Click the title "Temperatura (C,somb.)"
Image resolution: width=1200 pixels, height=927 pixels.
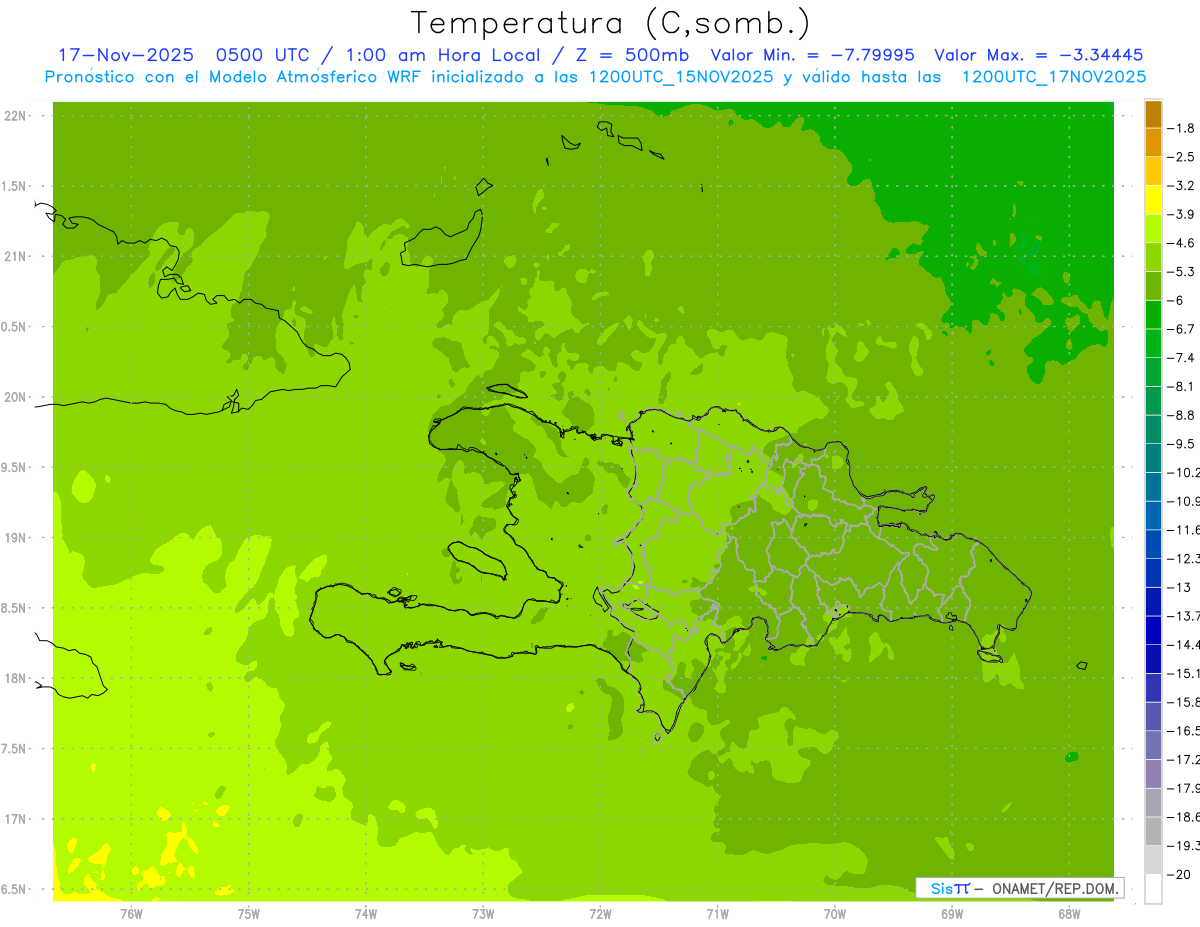click(611, 23)
